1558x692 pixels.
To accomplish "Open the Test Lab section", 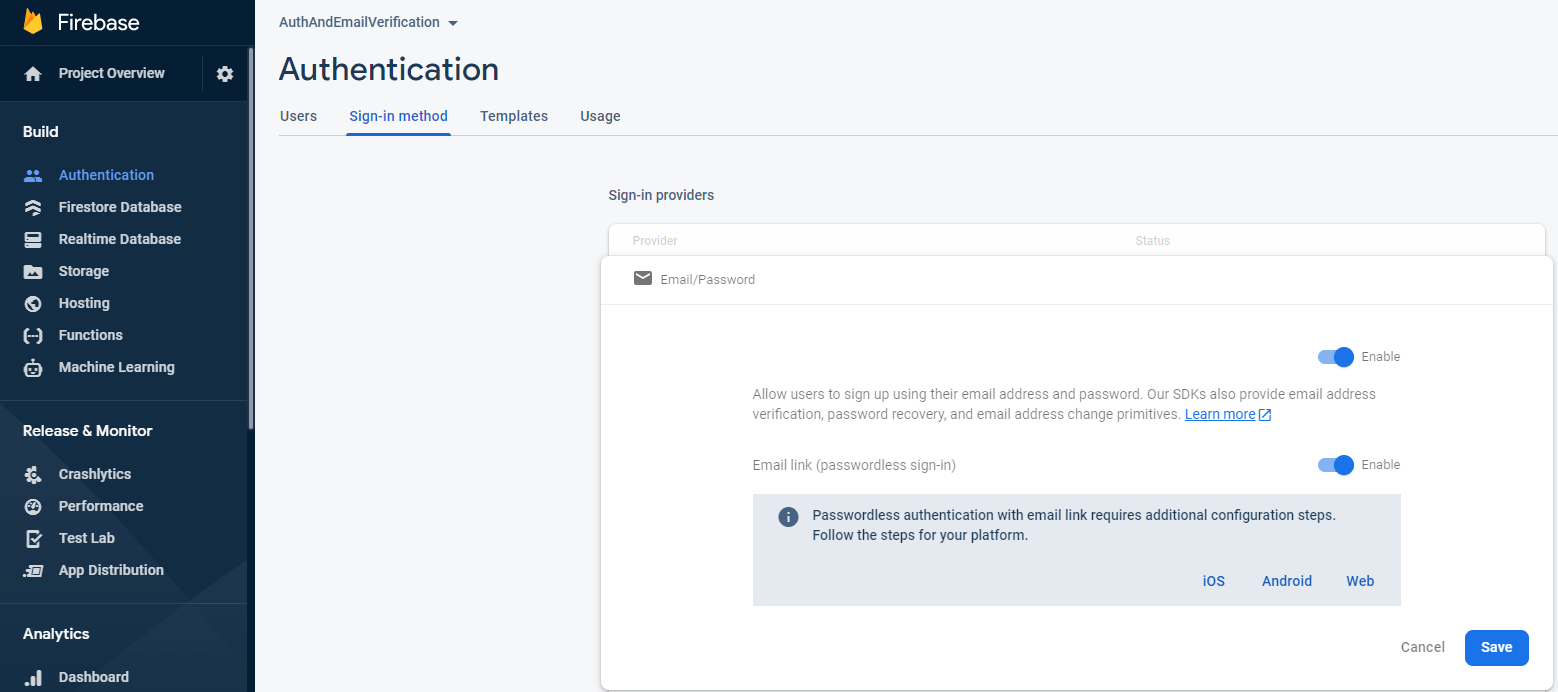I will click(x=84, y=538).
